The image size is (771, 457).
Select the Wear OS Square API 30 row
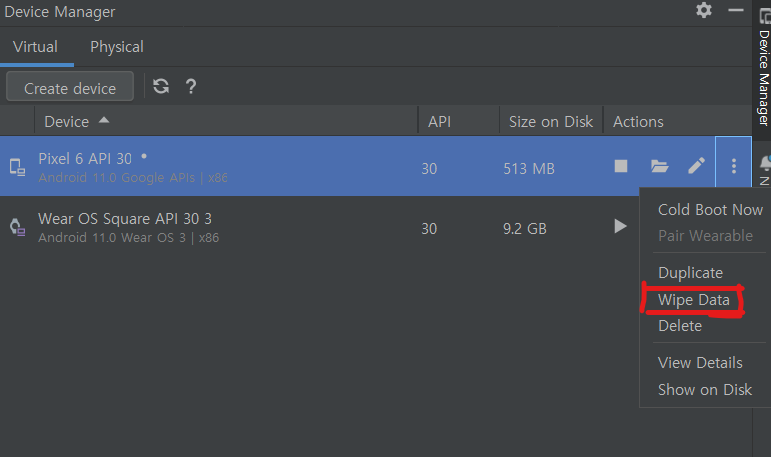coord(200,227)
